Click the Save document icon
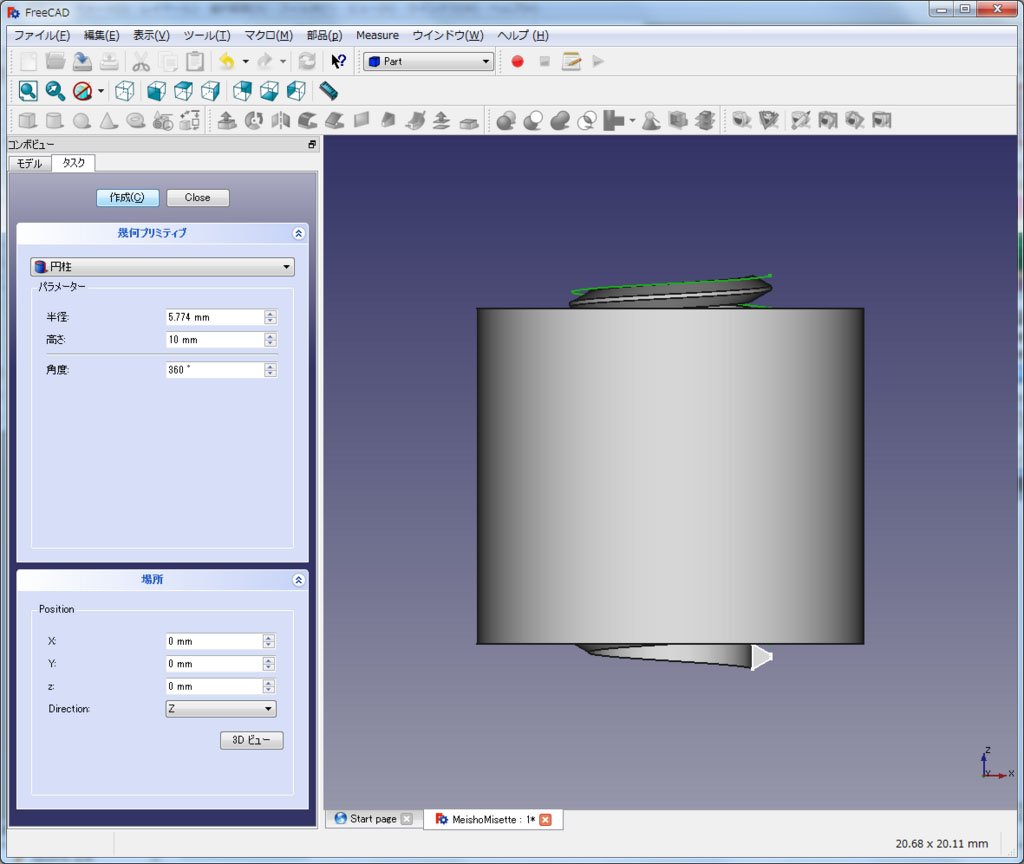This screenshot has height=864, width=1024. point(82,61)
